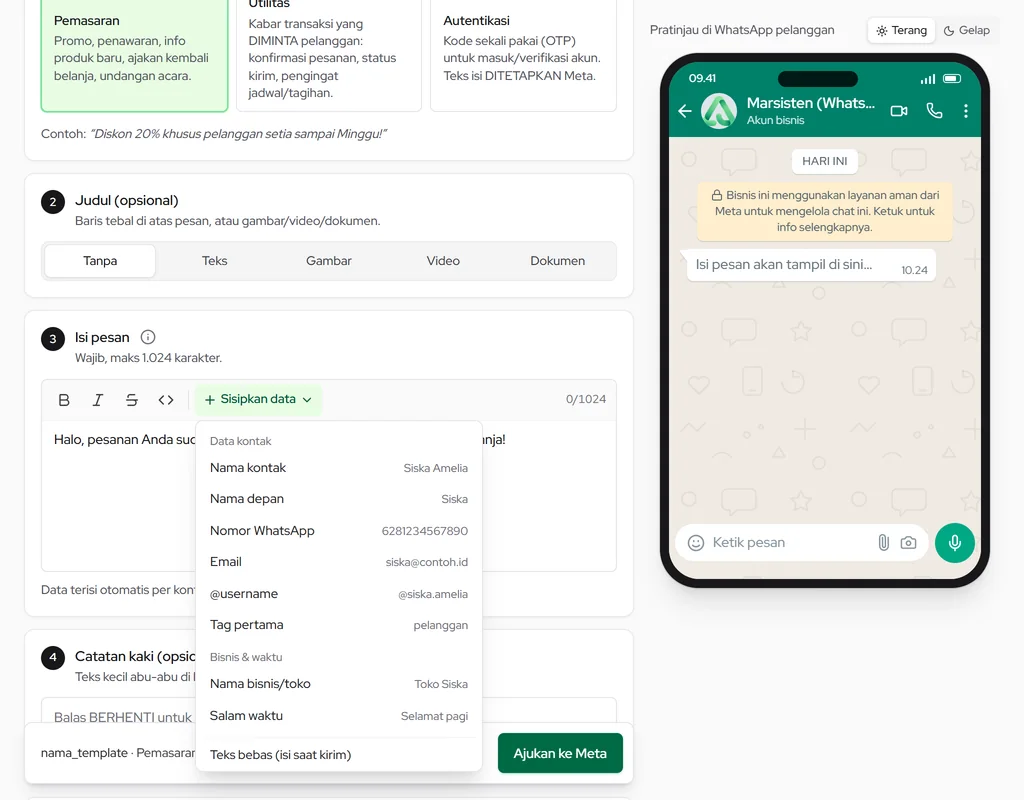
Task: Choose Tanpa header option
Action: pos(100,261)
